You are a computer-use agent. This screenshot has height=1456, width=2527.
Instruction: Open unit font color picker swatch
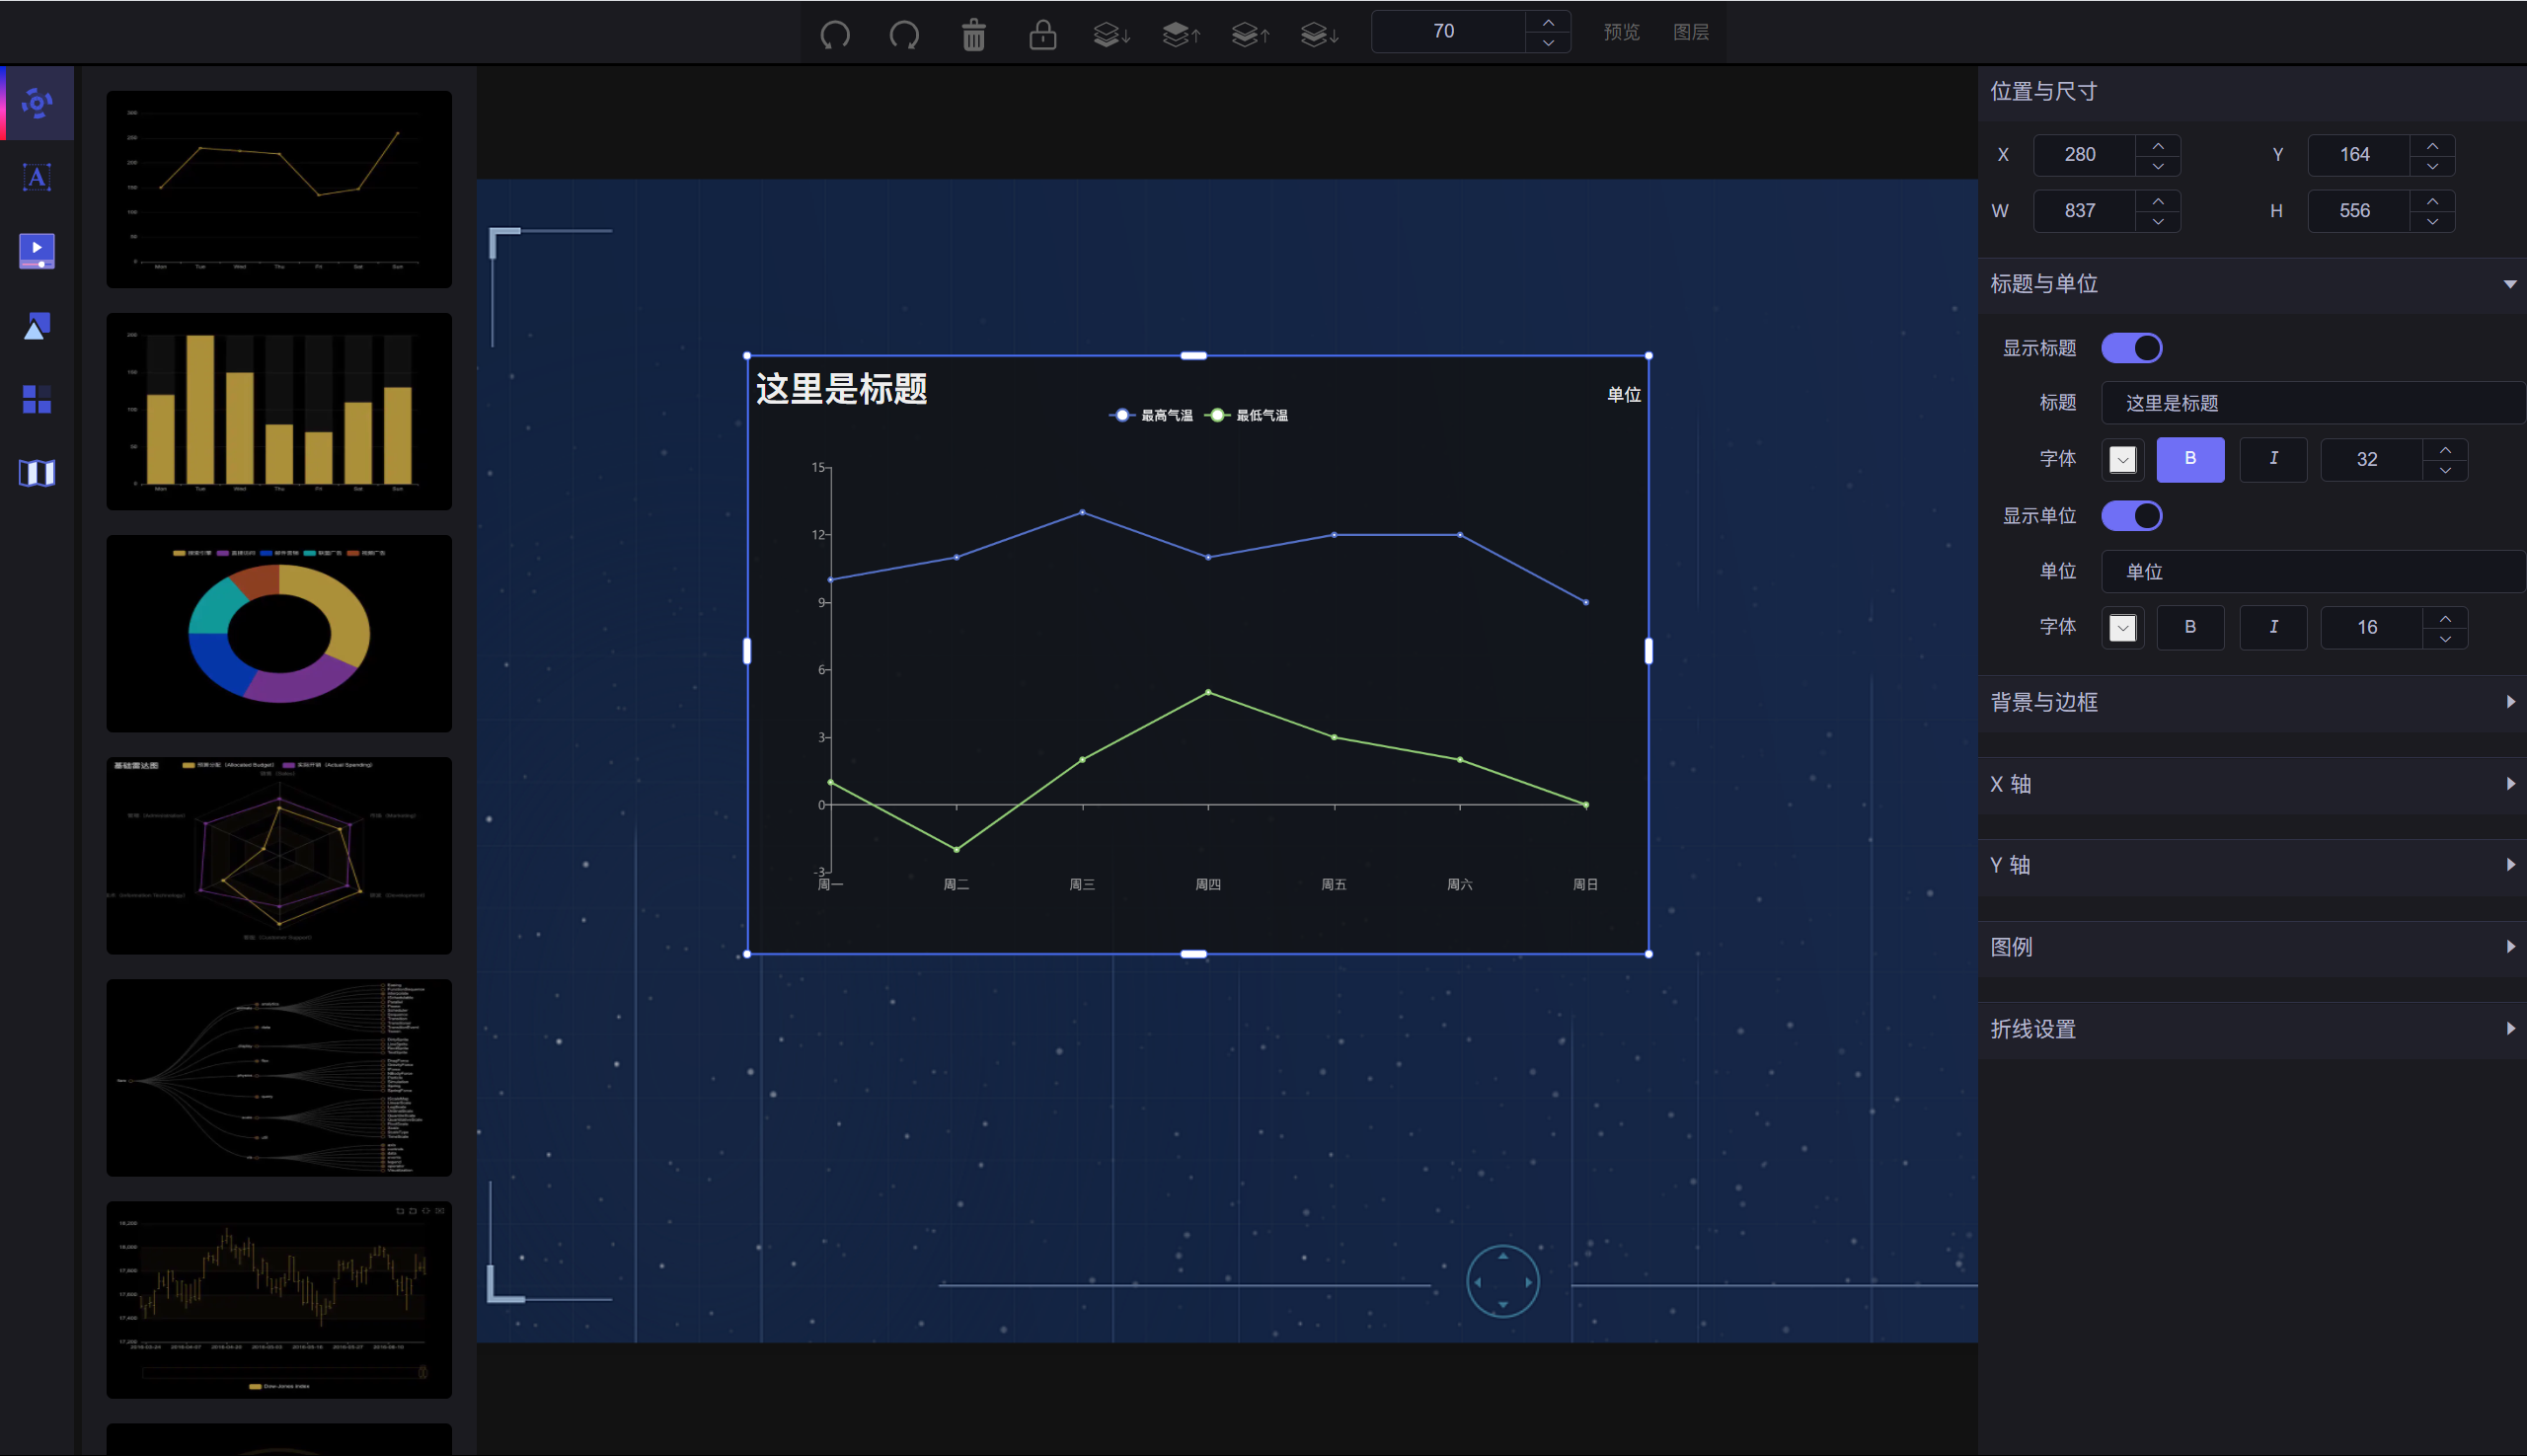pos(2122,627)
